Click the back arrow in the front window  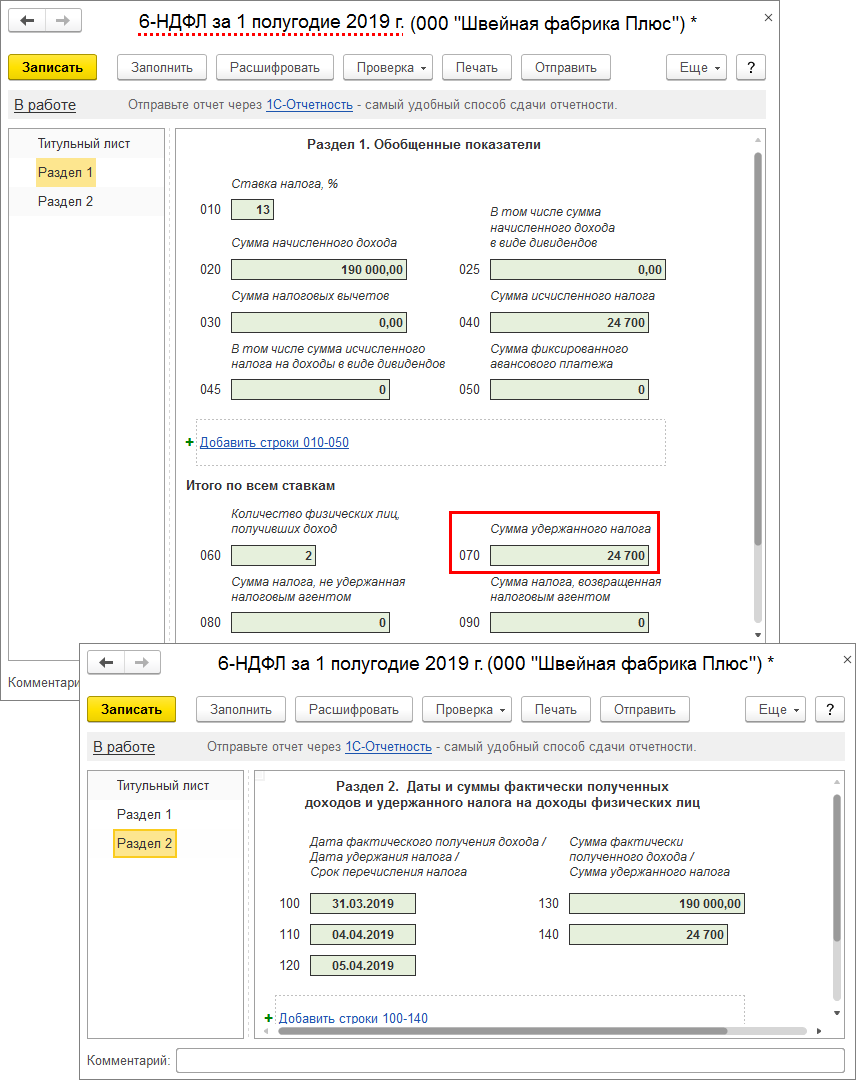coord(106,663)
